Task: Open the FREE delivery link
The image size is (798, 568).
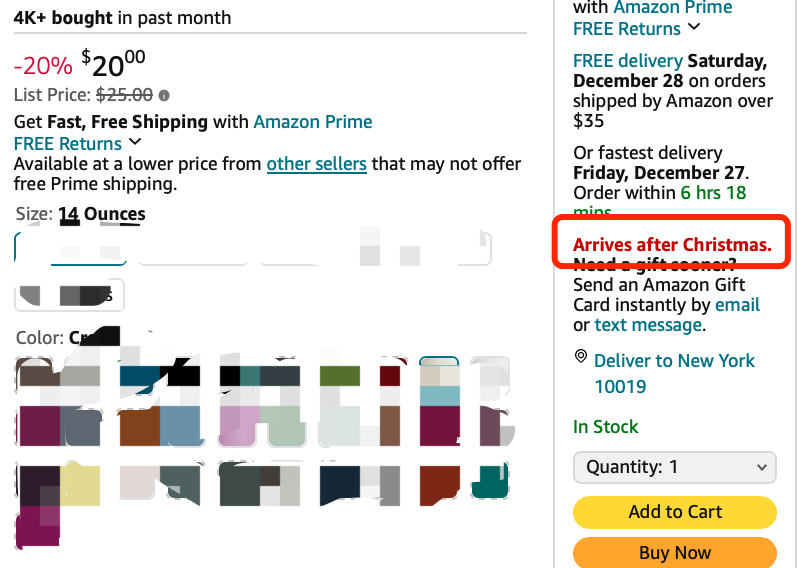Action: (x=628, y=61)
